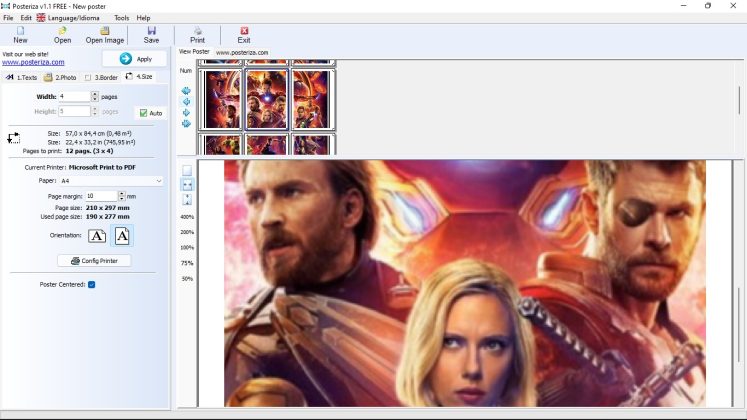Click the swap width/height rotate icon
Image resolution: width=747 pixels, height=420 pixels.
[13, 138]
